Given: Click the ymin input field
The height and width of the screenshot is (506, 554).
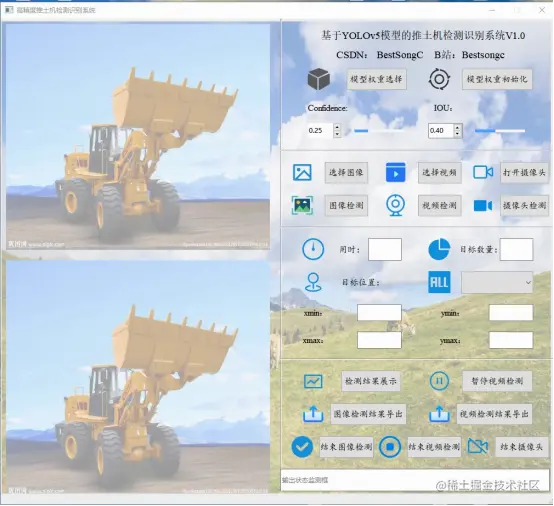Looking at the screenshot, I should [511, 313].
